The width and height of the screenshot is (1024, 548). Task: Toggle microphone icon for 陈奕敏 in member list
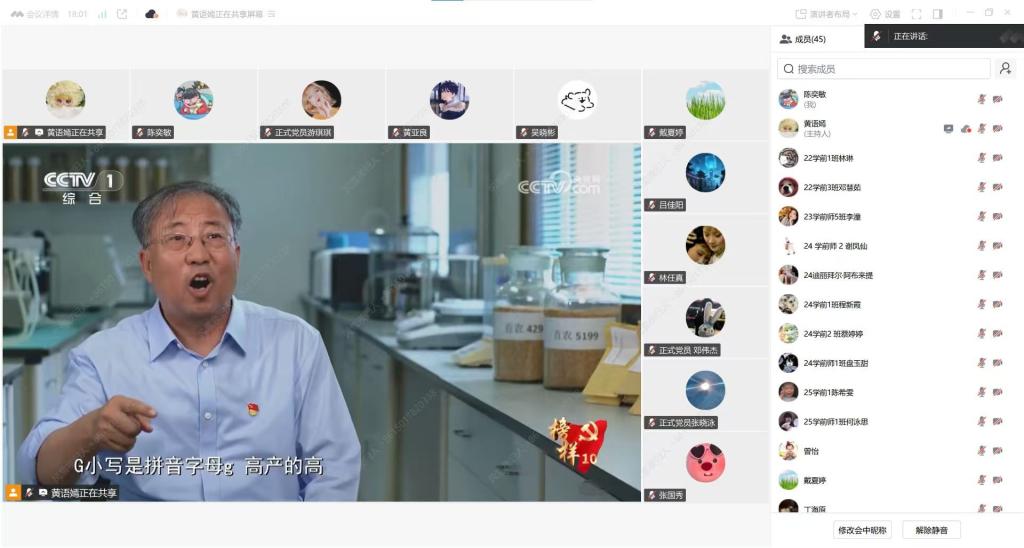[981, 99]
